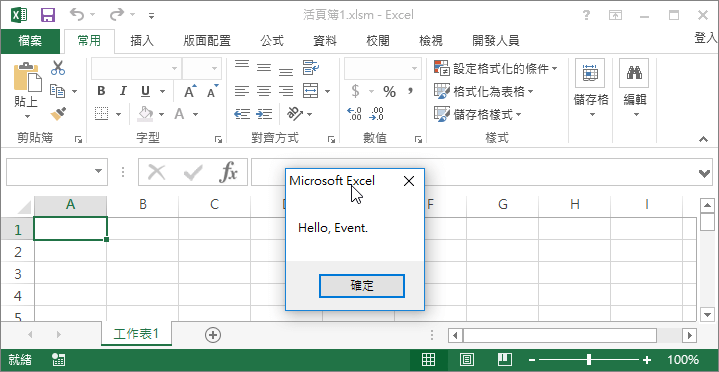The width and height of the screenshot is (719, 372).
Task: Open 格式化為表格 menu
Action: pyautogui.click(x=484, y=91)
